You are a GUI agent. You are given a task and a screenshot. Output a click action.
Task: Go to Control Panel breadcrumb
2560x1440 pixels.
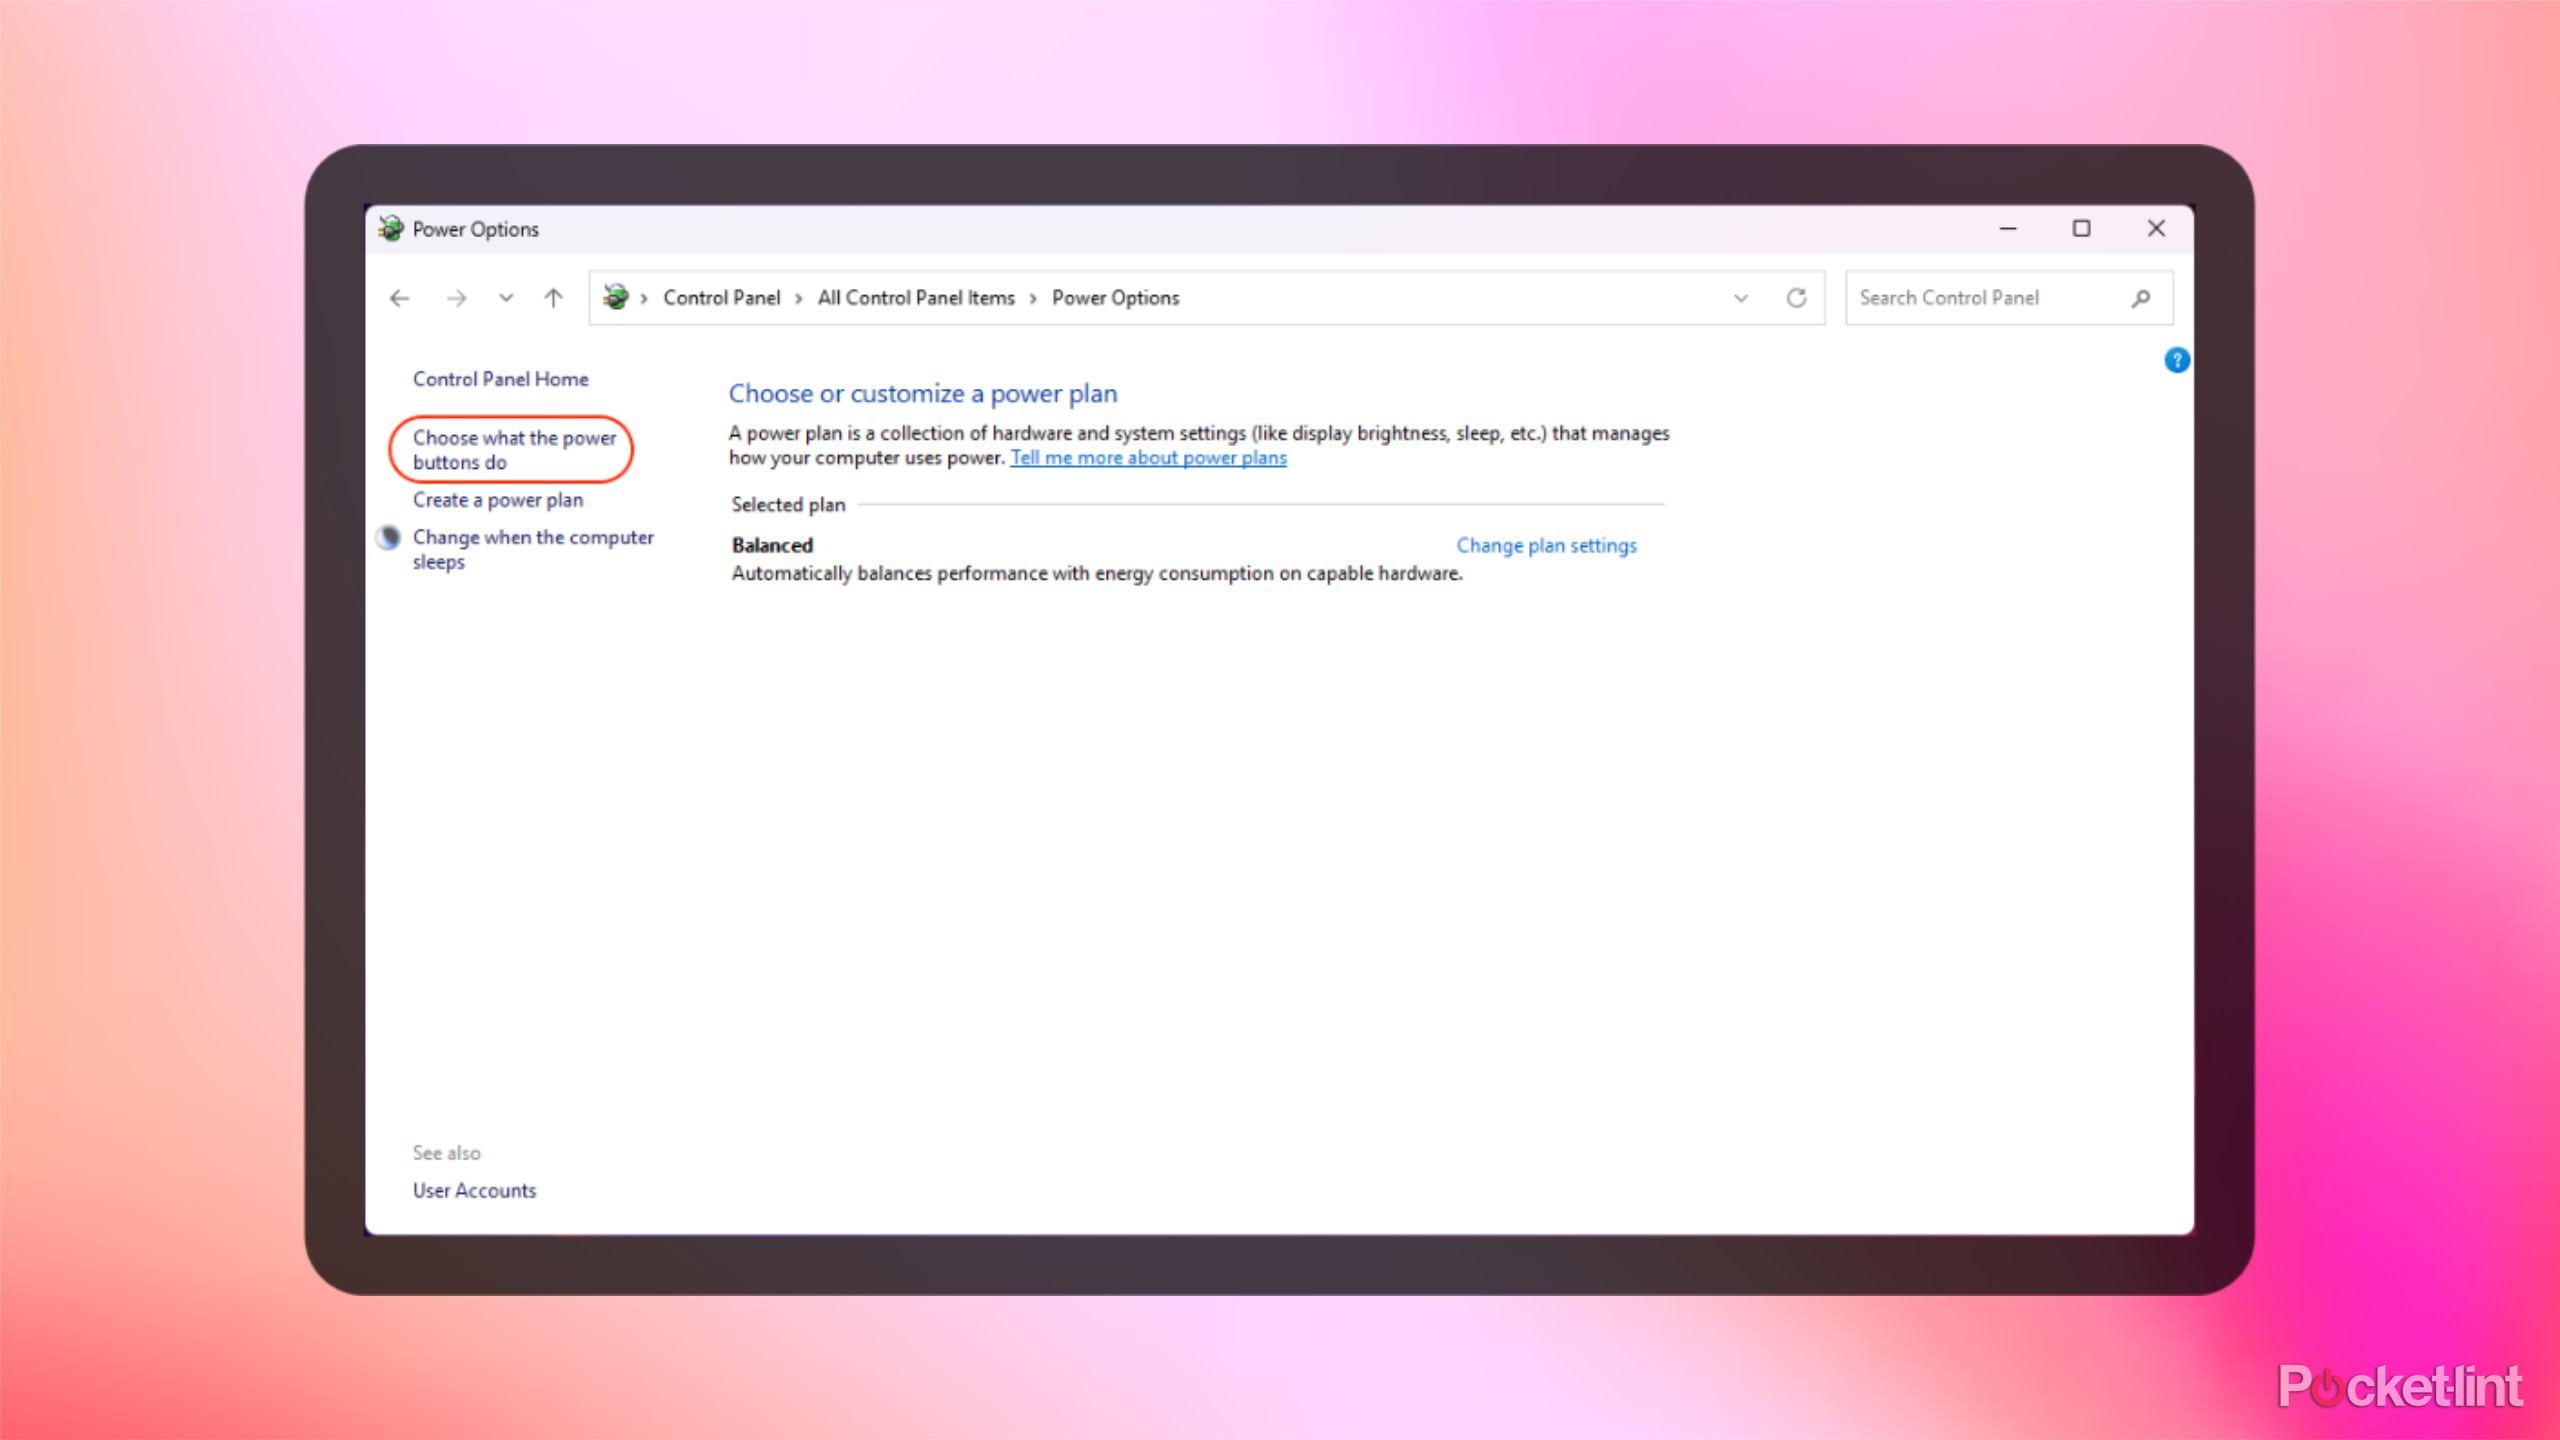pyautogui.click(x=721, y=298)
